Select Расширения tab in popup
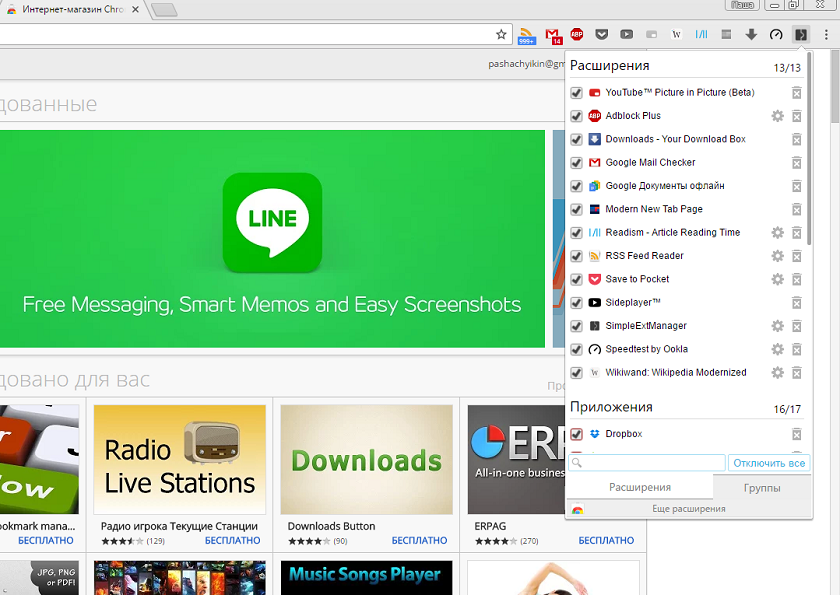840x595 pixels. 640,487
